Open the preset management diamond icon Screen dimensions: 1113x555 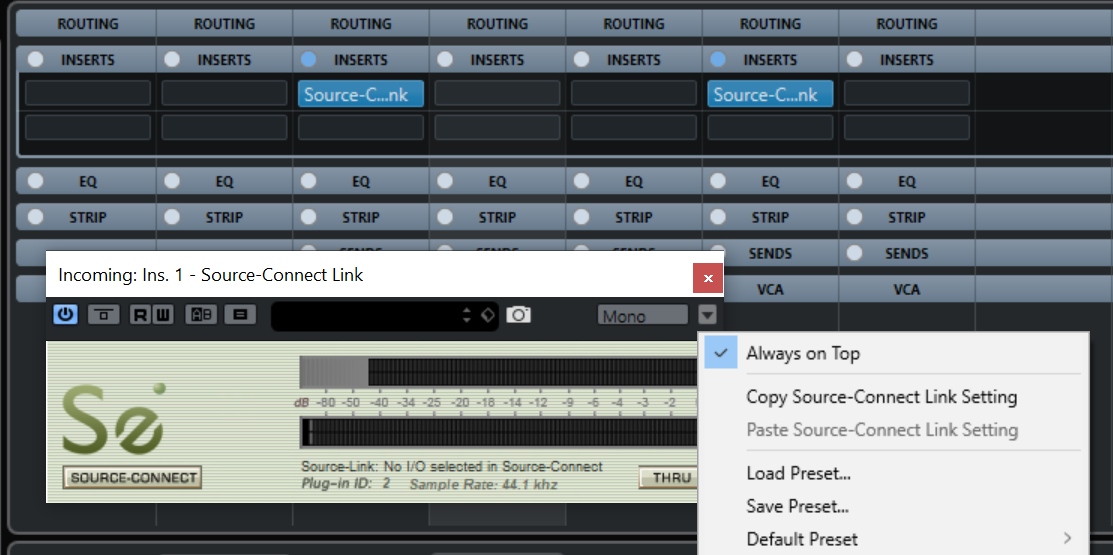pos(488,315)
